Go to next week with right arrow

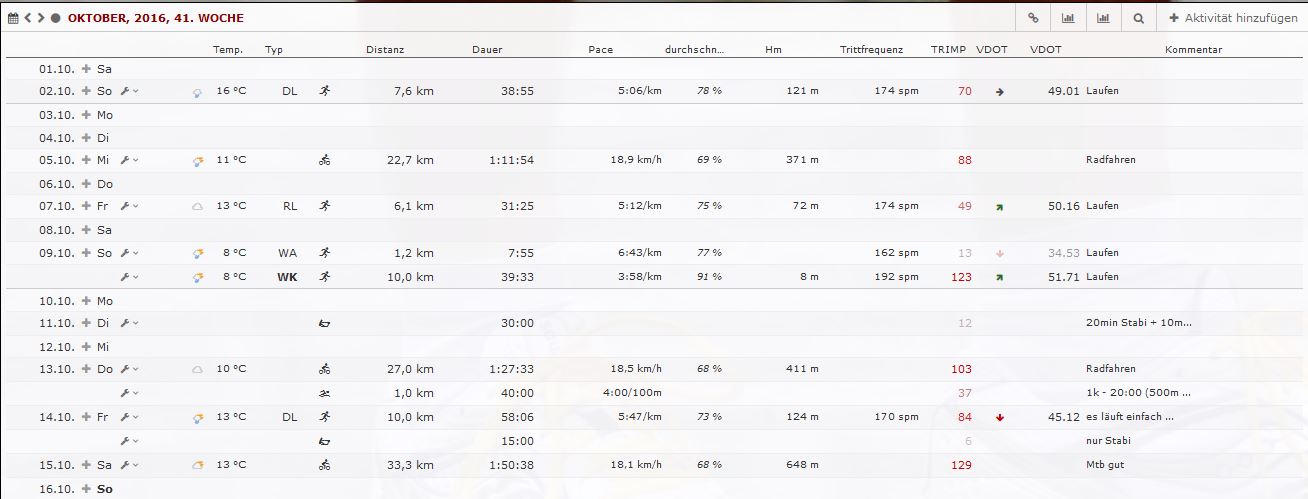[41, 18]
